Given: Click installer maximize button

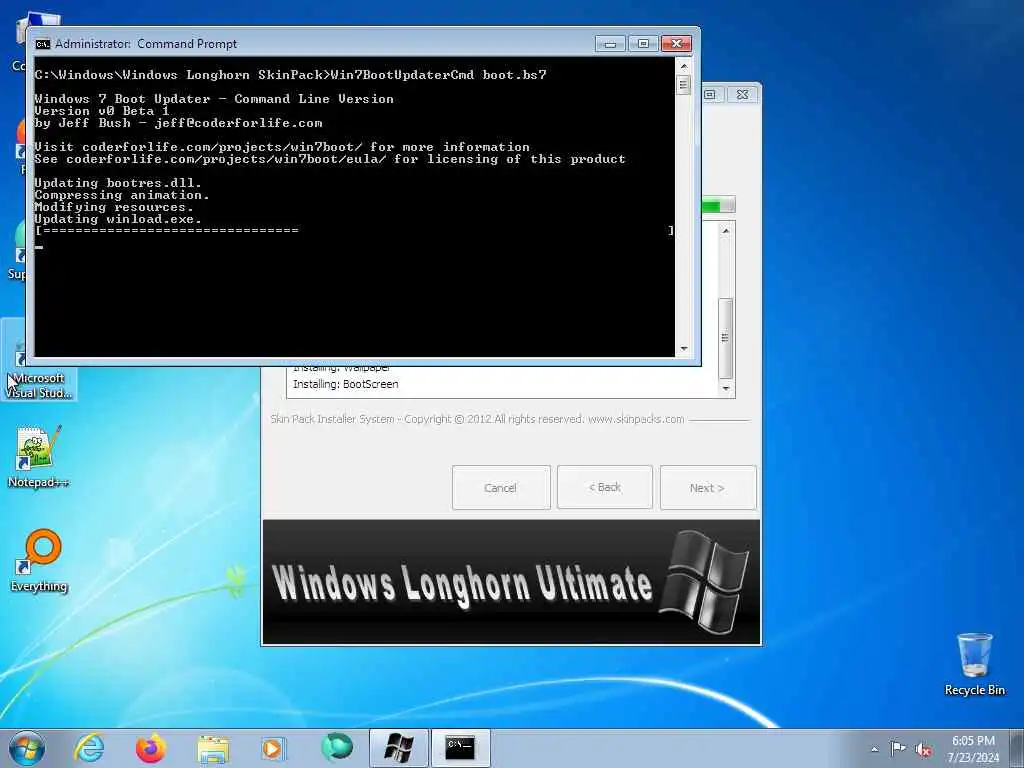Looking at the screenshot, I should click(711, 95).
